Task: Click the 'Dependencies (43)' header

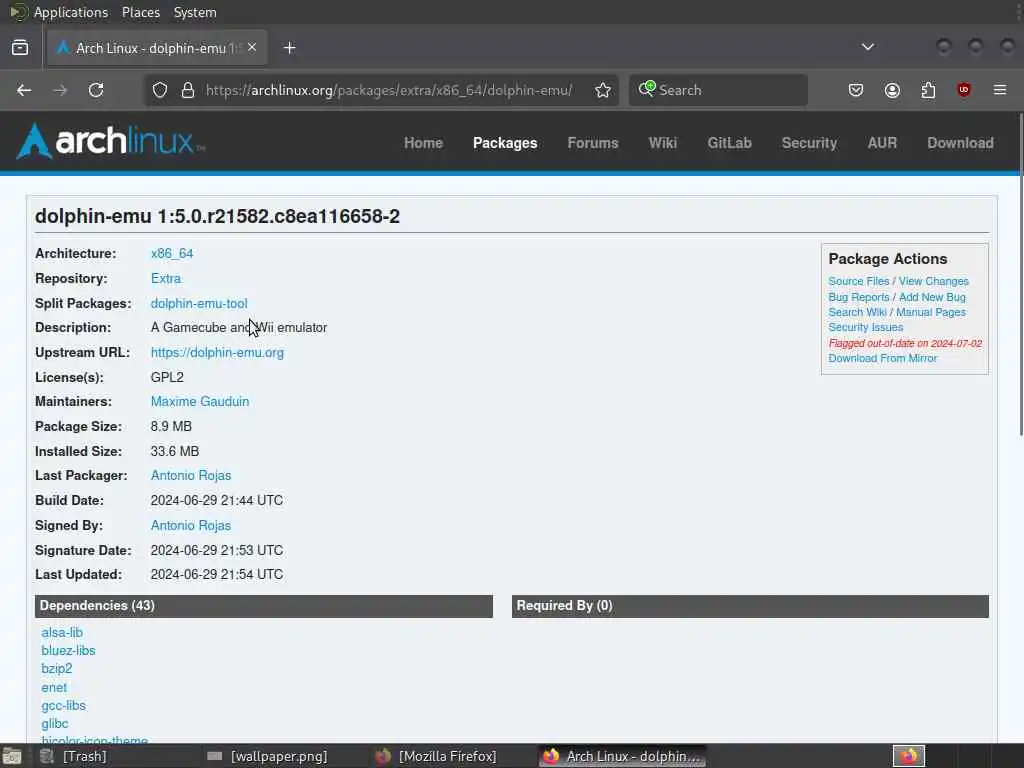Action: (x=264, y=606)
